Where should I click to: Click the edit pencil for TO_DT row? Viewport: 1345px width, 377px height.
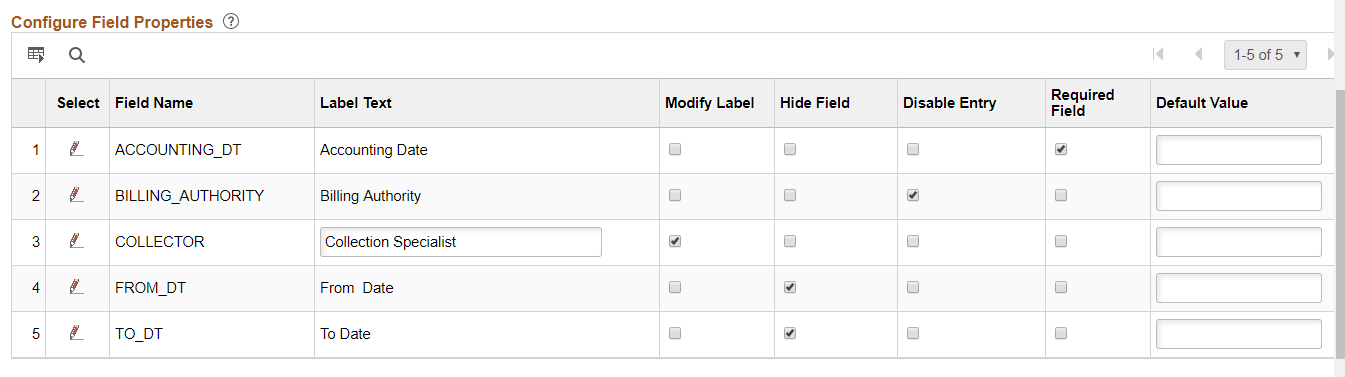pos(76,333)
